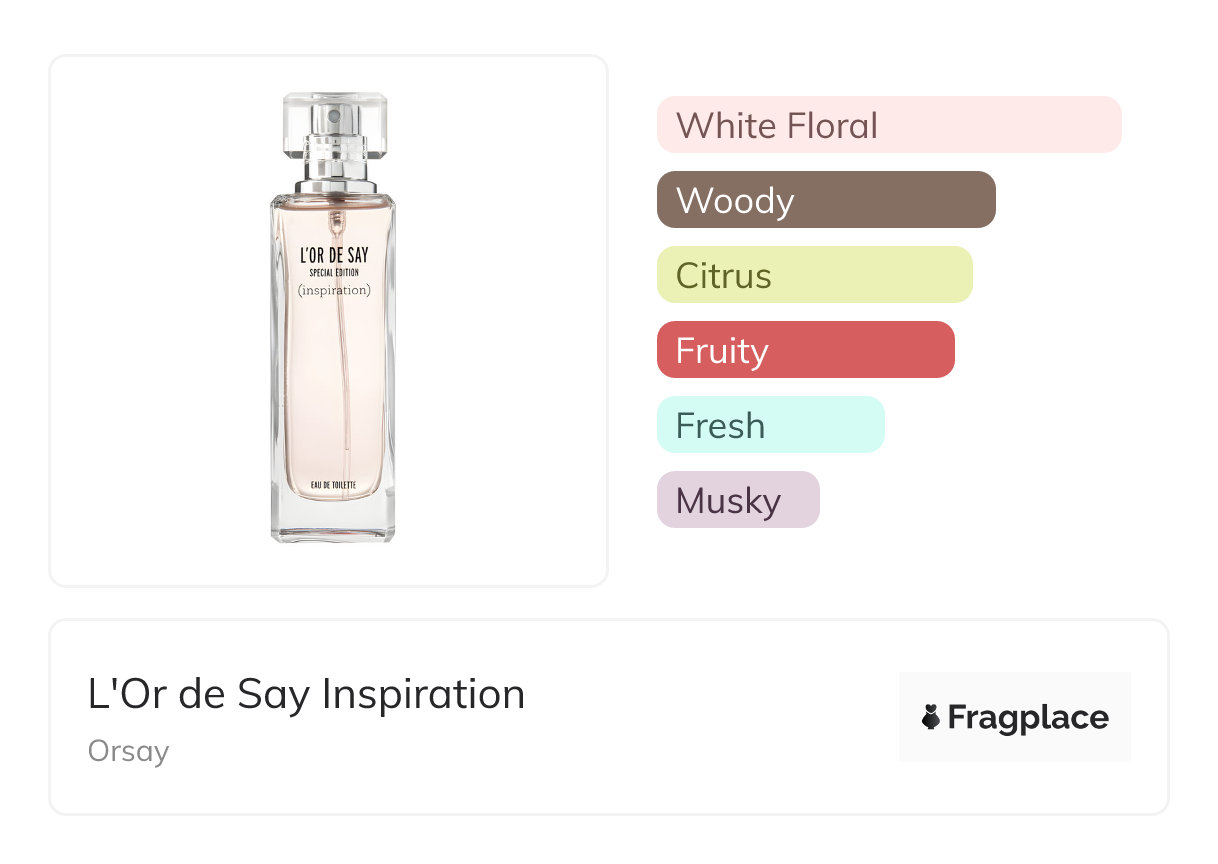Screen dimensions: 1218x864
Task: Click the Fragplace wordmark text
Action: tap(1027, 717)
